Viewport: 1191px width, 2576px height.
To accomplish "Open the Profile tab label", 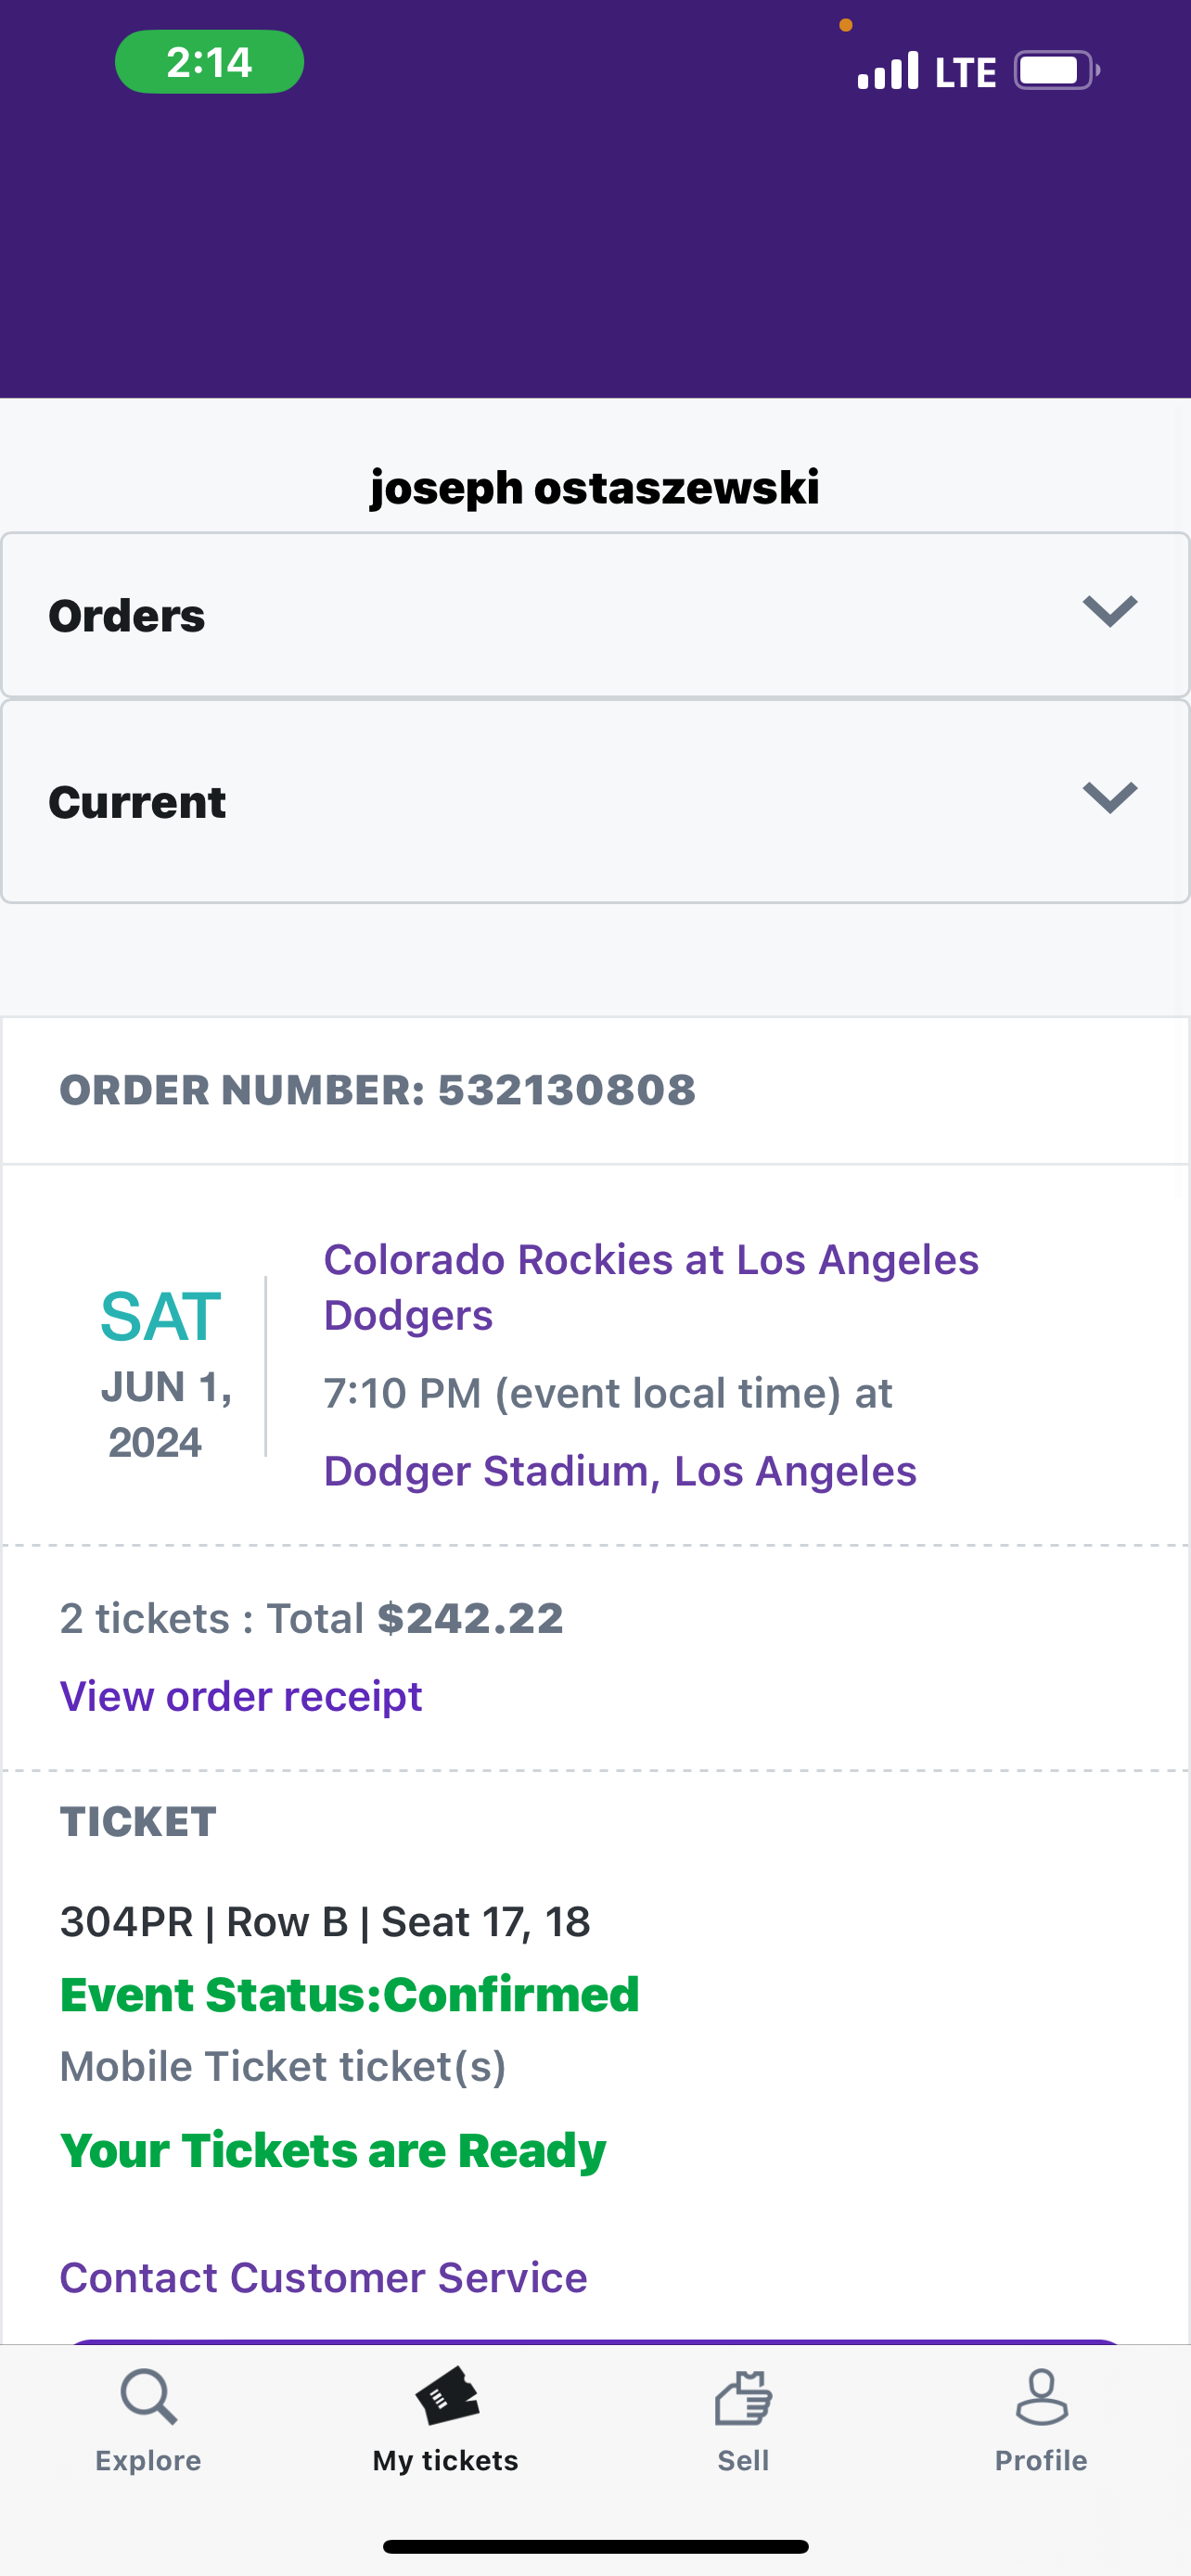I will pos(1041,2460).
